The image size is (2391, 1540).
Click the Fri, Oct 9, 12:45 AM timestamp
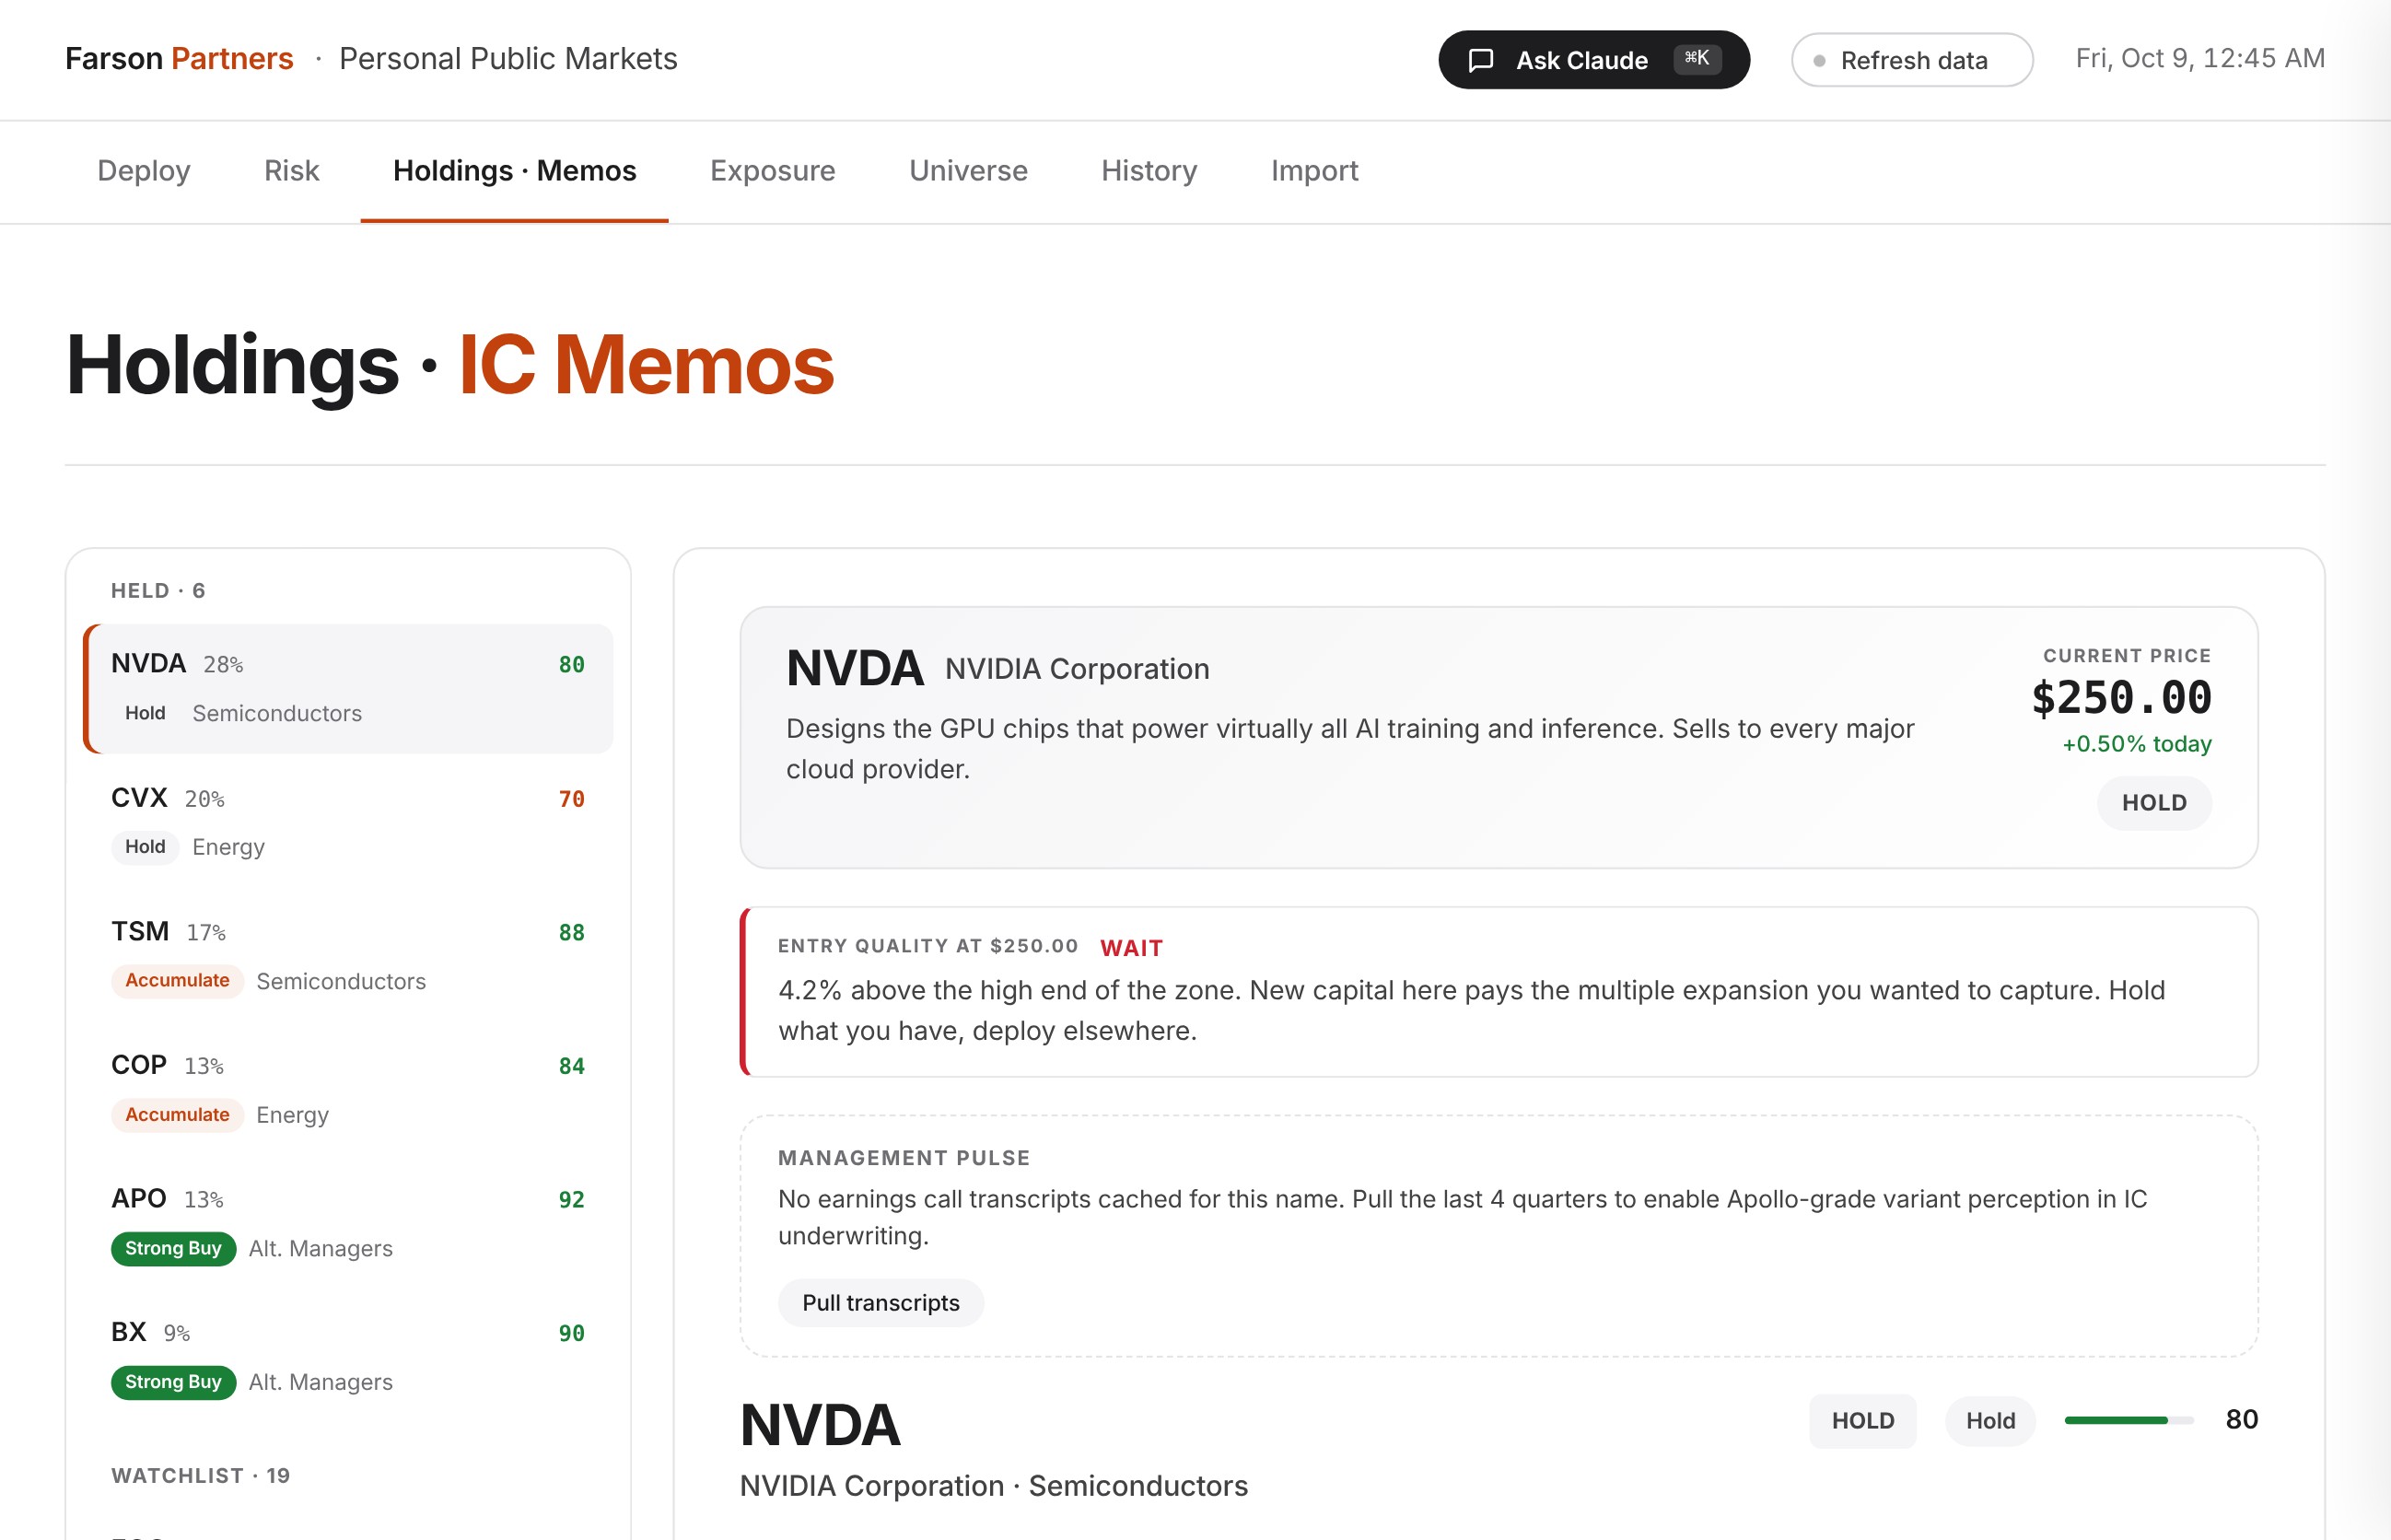click(2200, 58)
